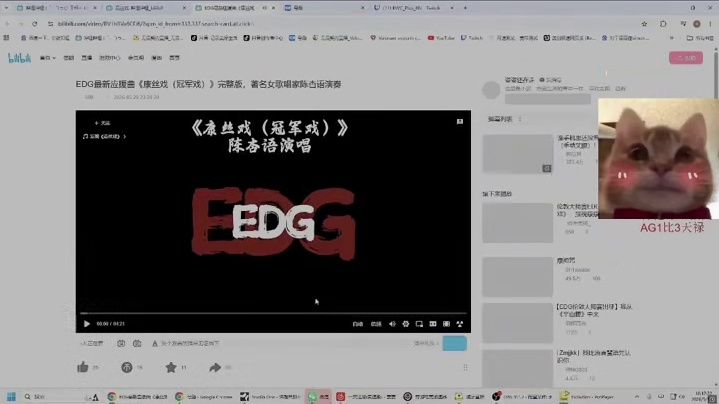Click the Bilibili logo
Screen dimensions: 719x404
[x=19, y=58]
